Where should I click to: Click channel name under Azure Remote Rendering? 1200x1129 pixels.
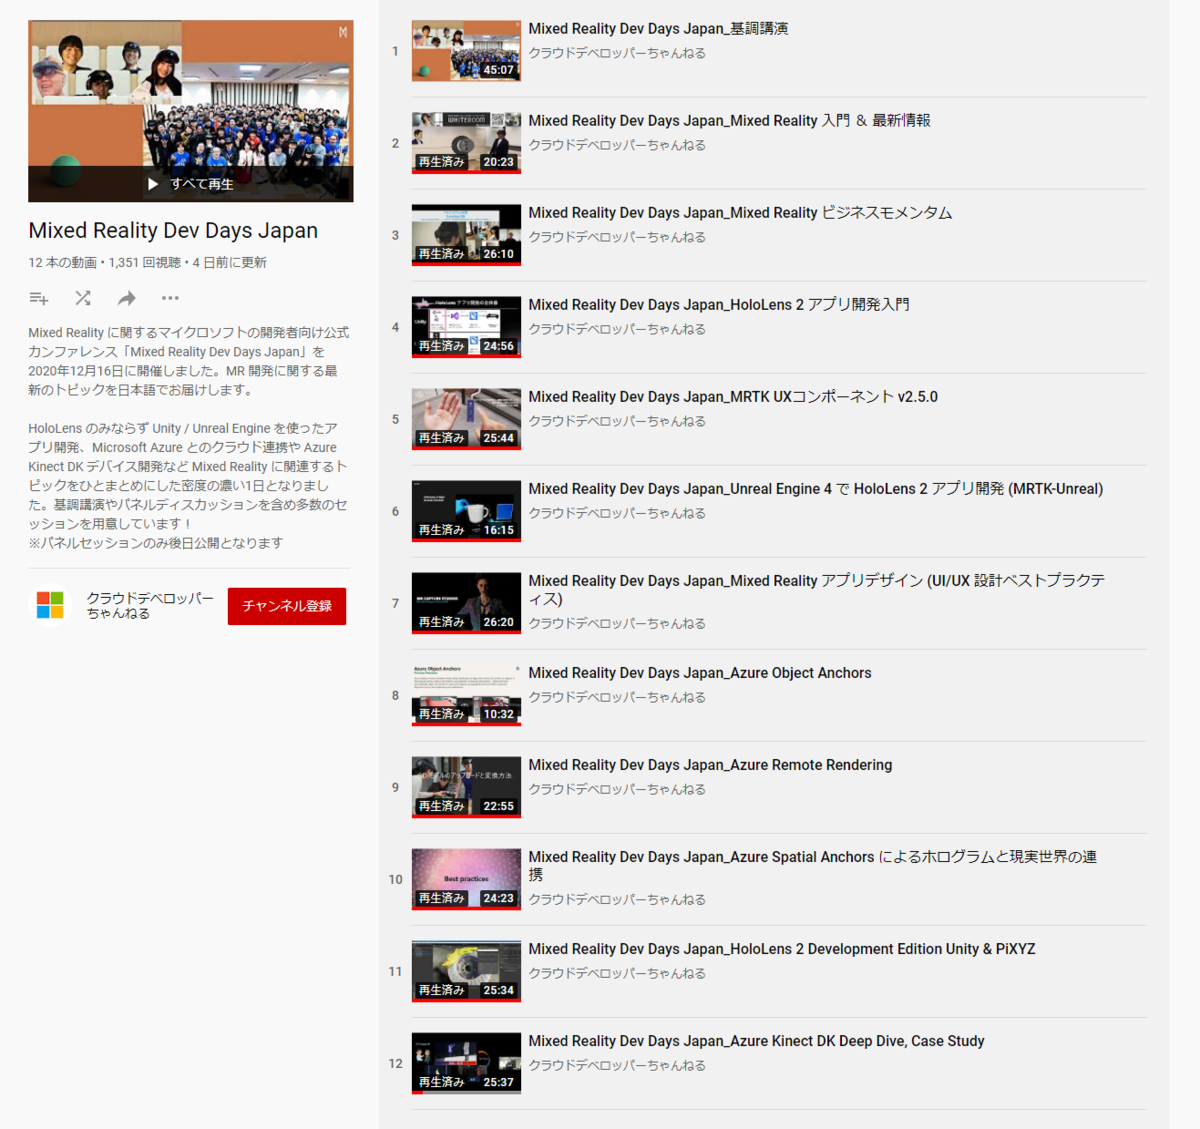coord(617,789)
